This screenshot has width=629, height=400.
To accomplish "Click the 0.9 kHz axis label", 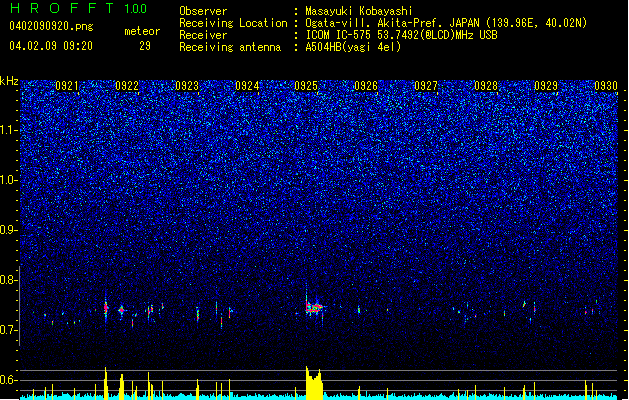I will pos(9,230).
